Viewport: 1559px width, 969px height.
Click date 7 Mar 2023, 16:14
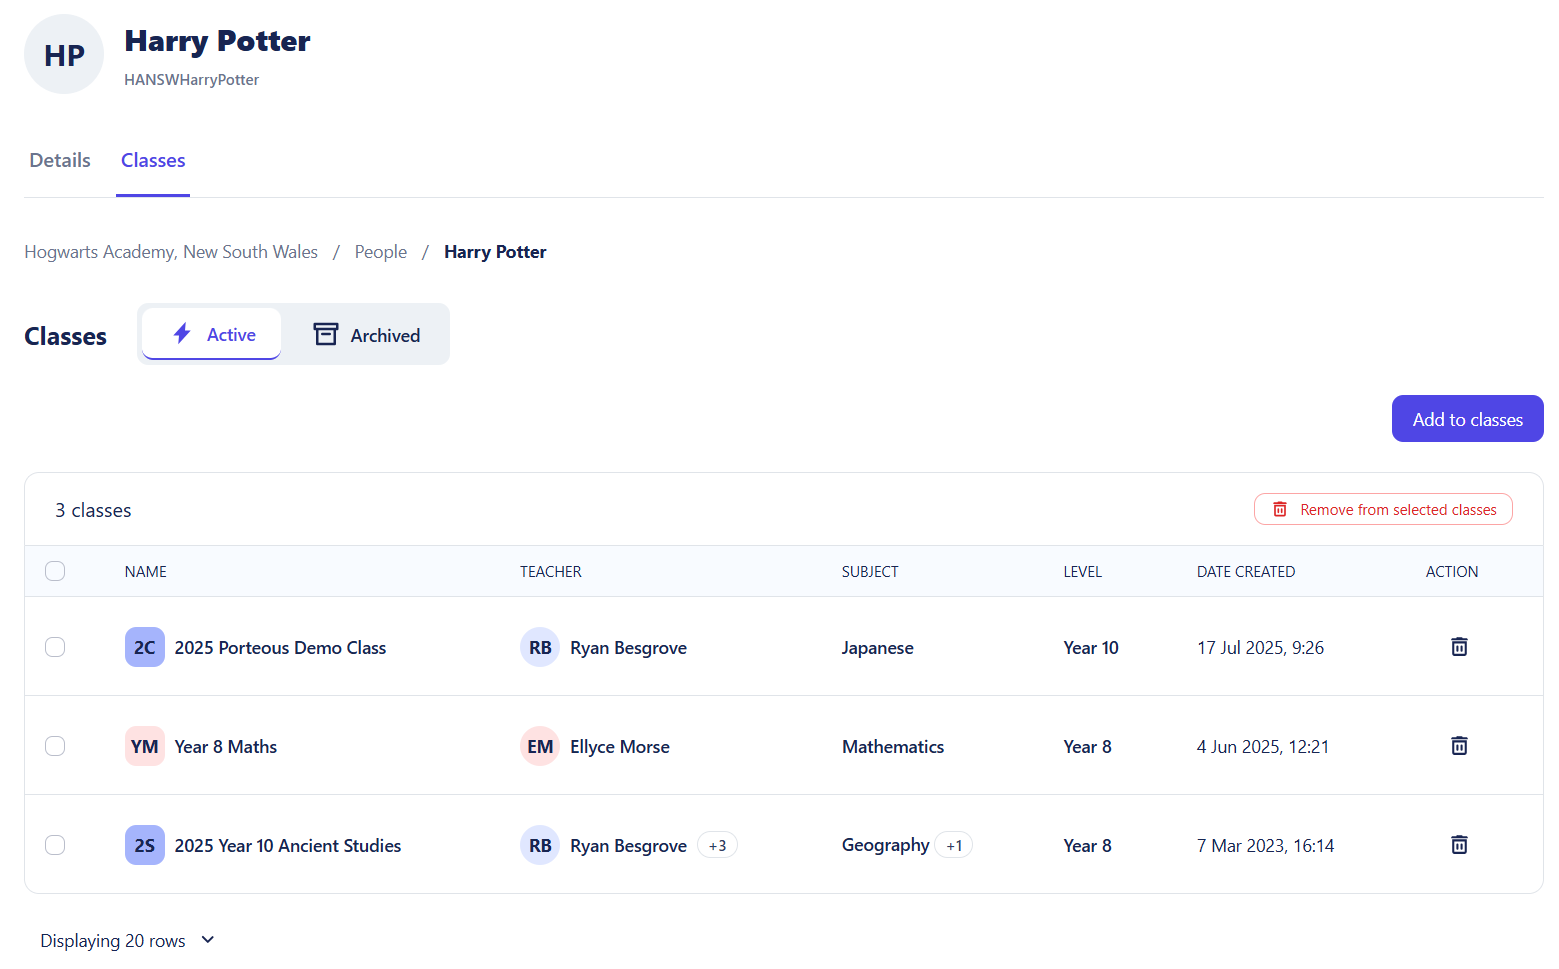pyautogui.click(x=1265, y=846)
